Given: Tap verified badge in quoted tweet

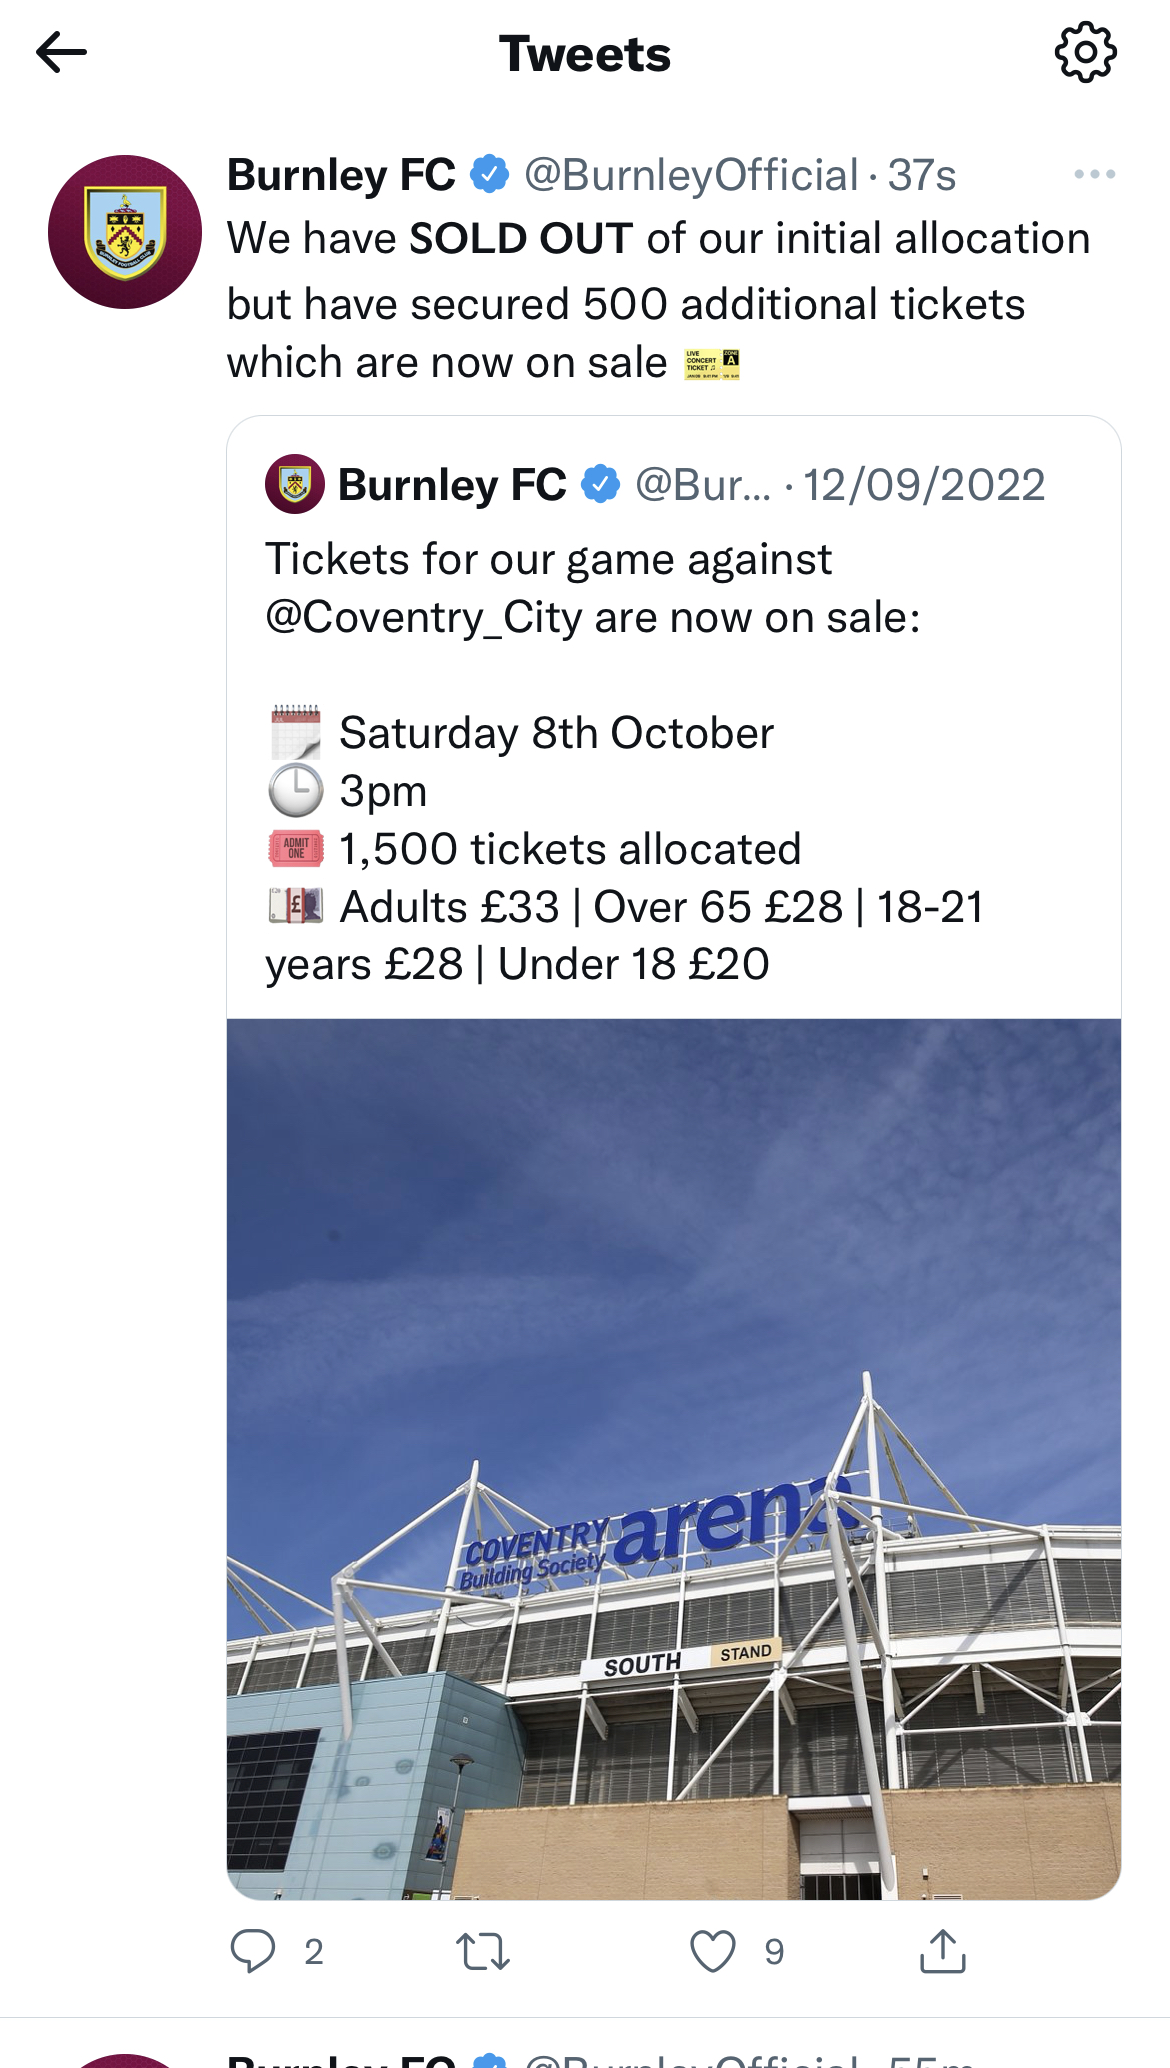Looking at the screenshot, I should pos(601,485).
